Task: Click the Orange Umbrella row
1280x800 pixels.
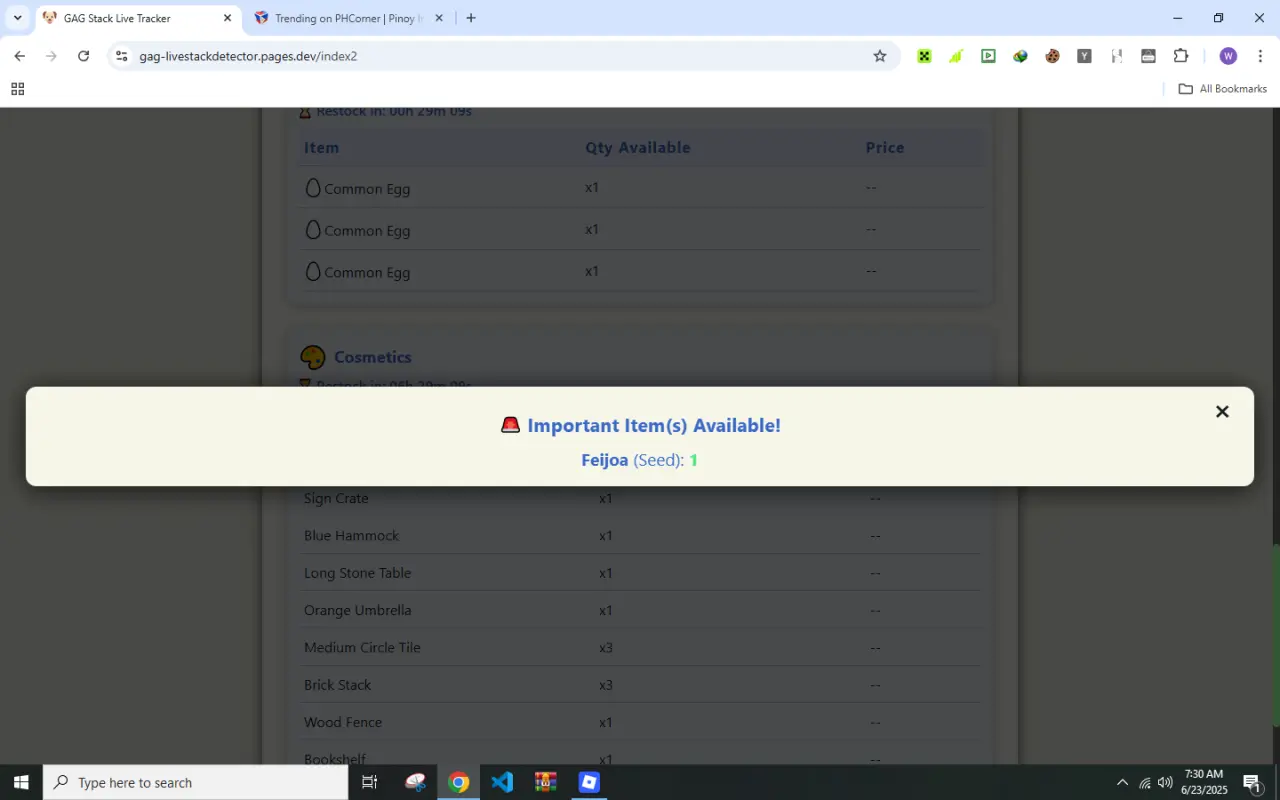Action: point(640,610)
